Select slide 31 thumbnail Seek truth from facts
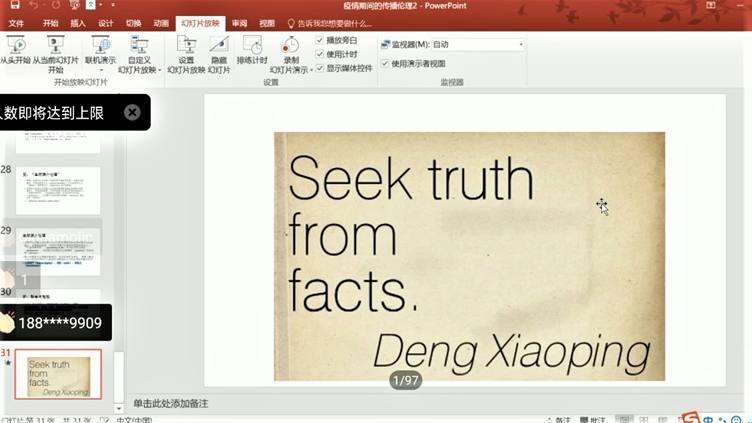Viewport: 752px width, 423px height. click(x=58, y=375)
